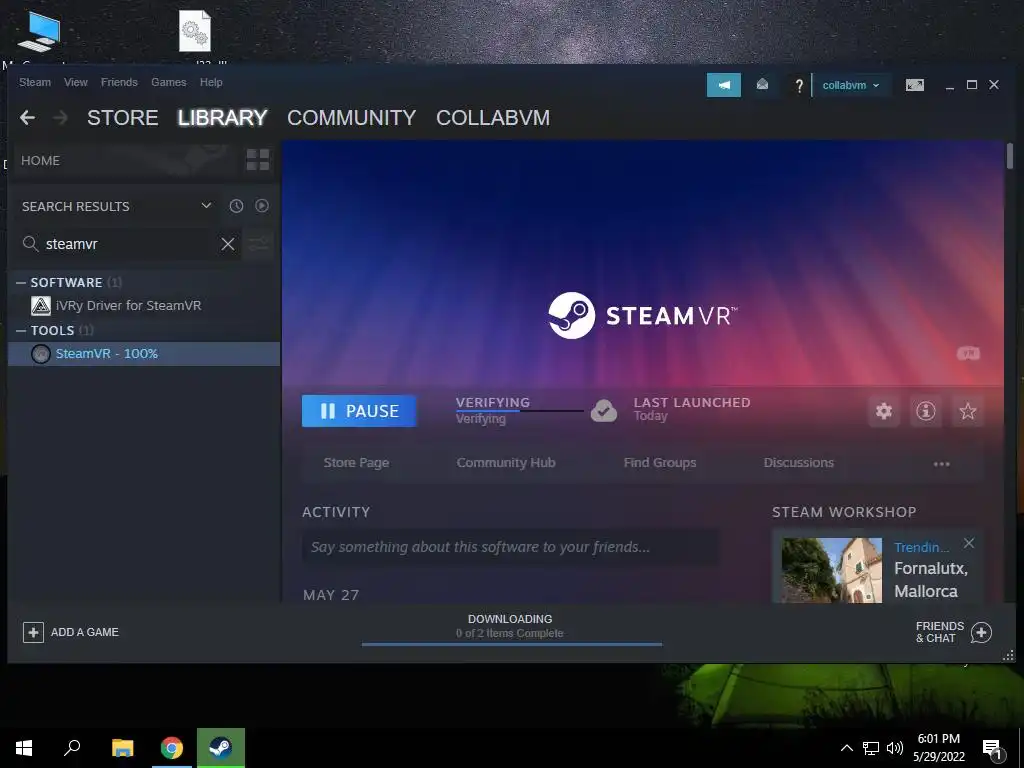1024x768 pixels.
Task: Open the Windows Start menu
Action: pos(24,748)
